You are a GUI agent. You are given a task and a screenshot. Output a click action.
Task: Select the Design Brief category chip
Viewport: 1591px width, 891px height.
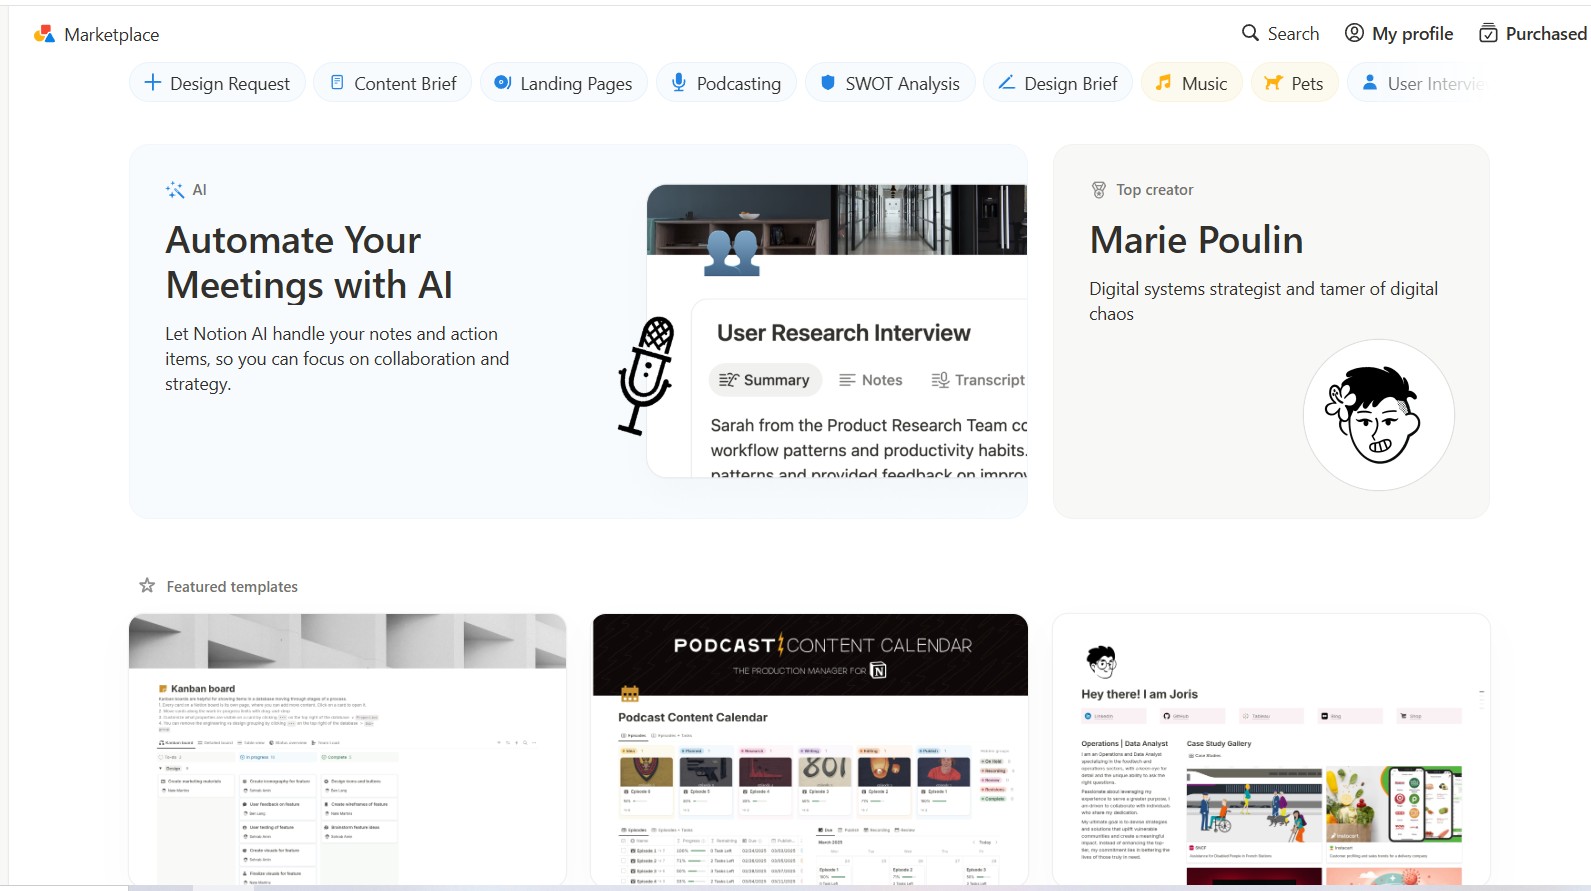click(1058, 83)
